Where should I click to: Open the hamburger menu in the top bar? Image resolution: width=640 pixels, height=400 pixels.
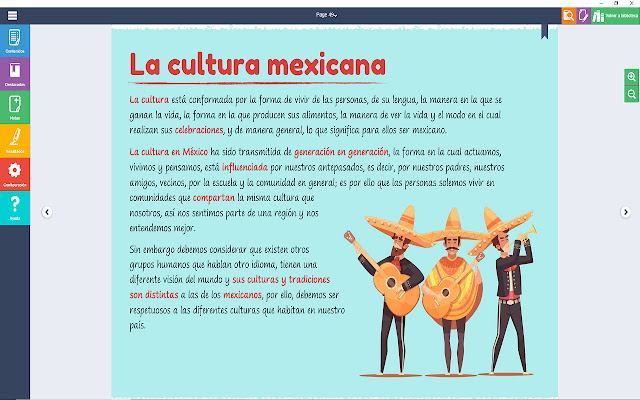13,16
